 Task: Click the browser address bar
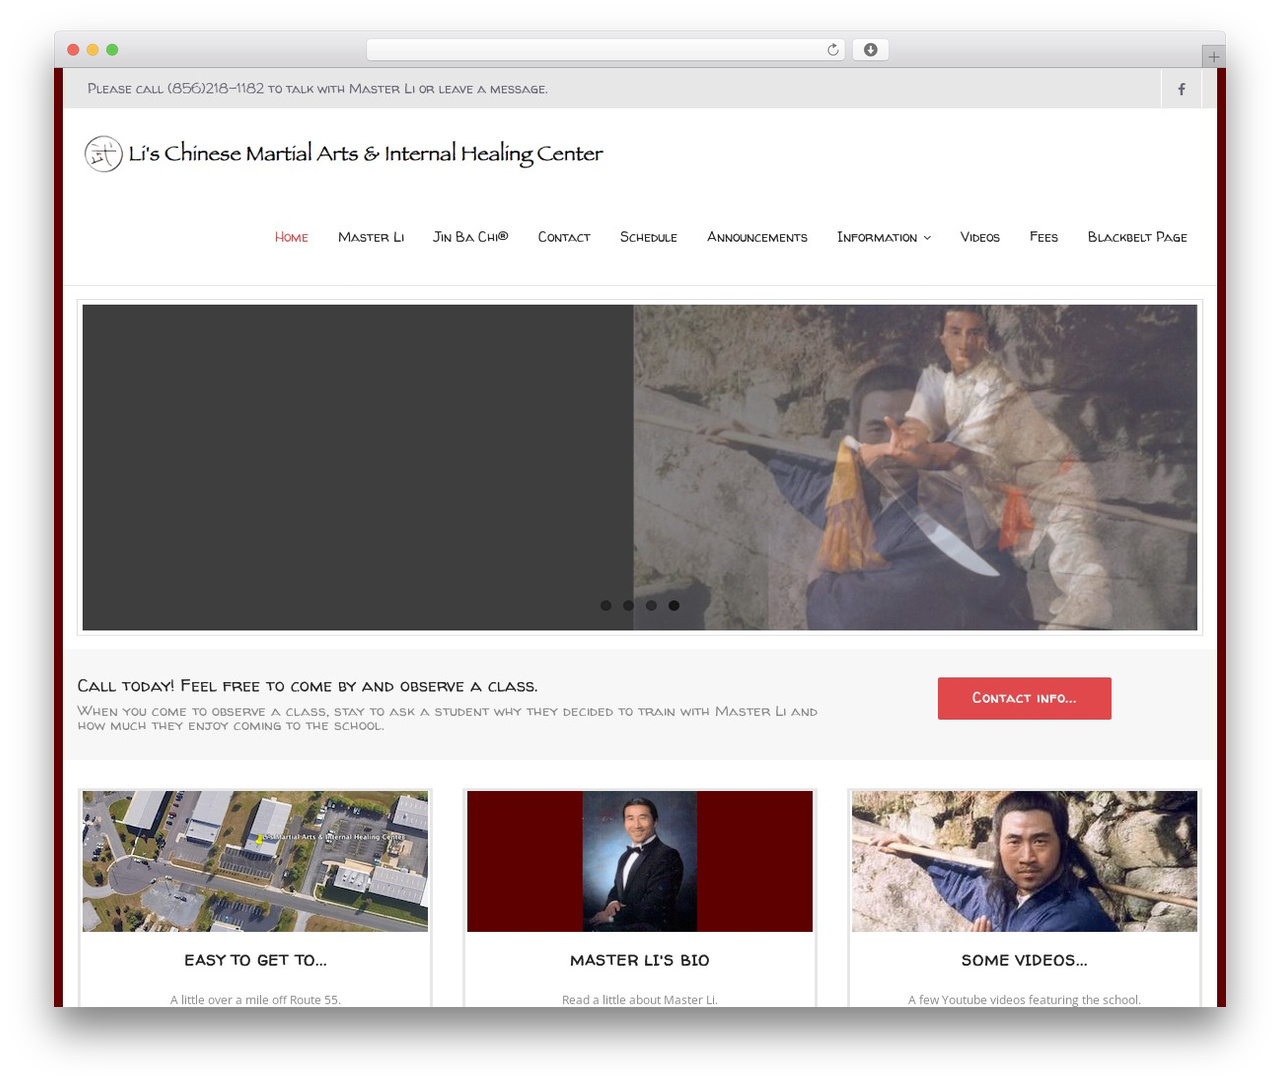tap(606, 50)
